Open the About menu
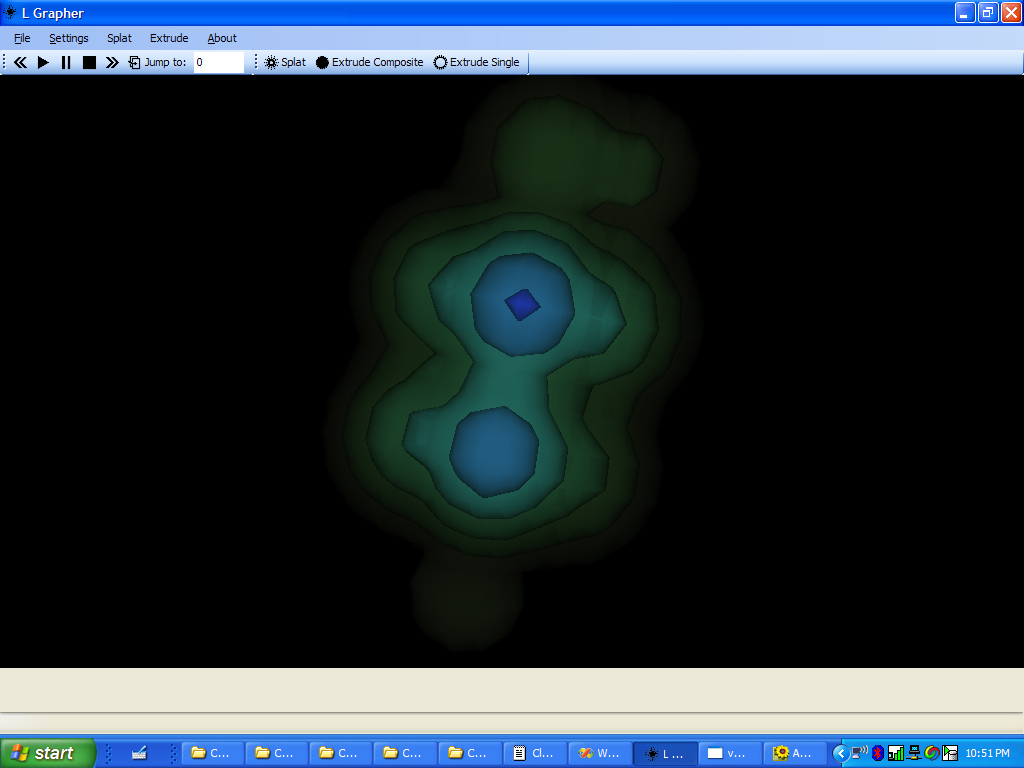 pos(222,38)
